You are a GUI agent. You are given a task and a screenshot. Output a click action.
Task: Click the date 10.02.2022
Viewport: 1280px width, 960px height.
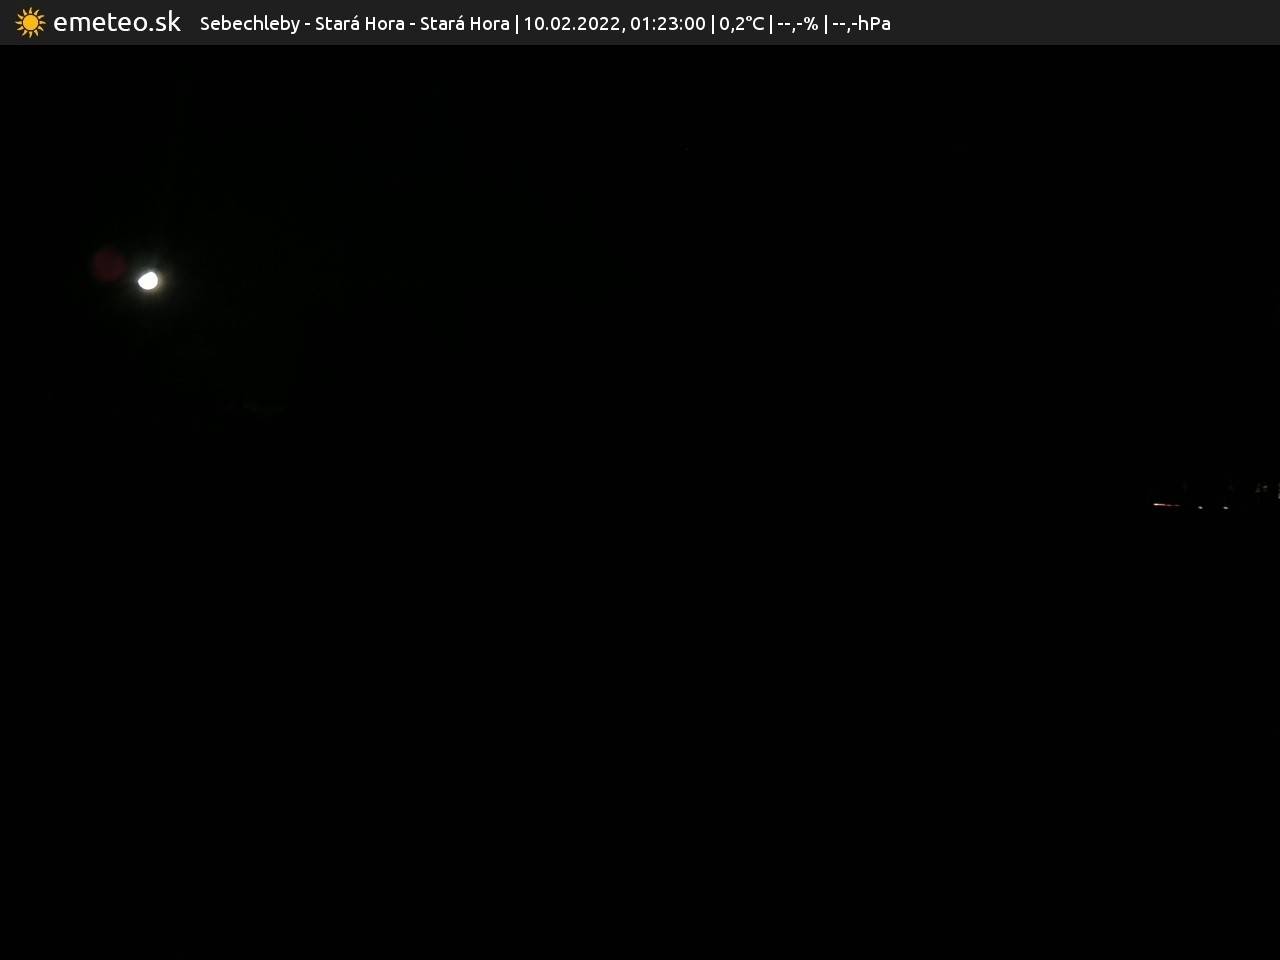coord(571,23)
